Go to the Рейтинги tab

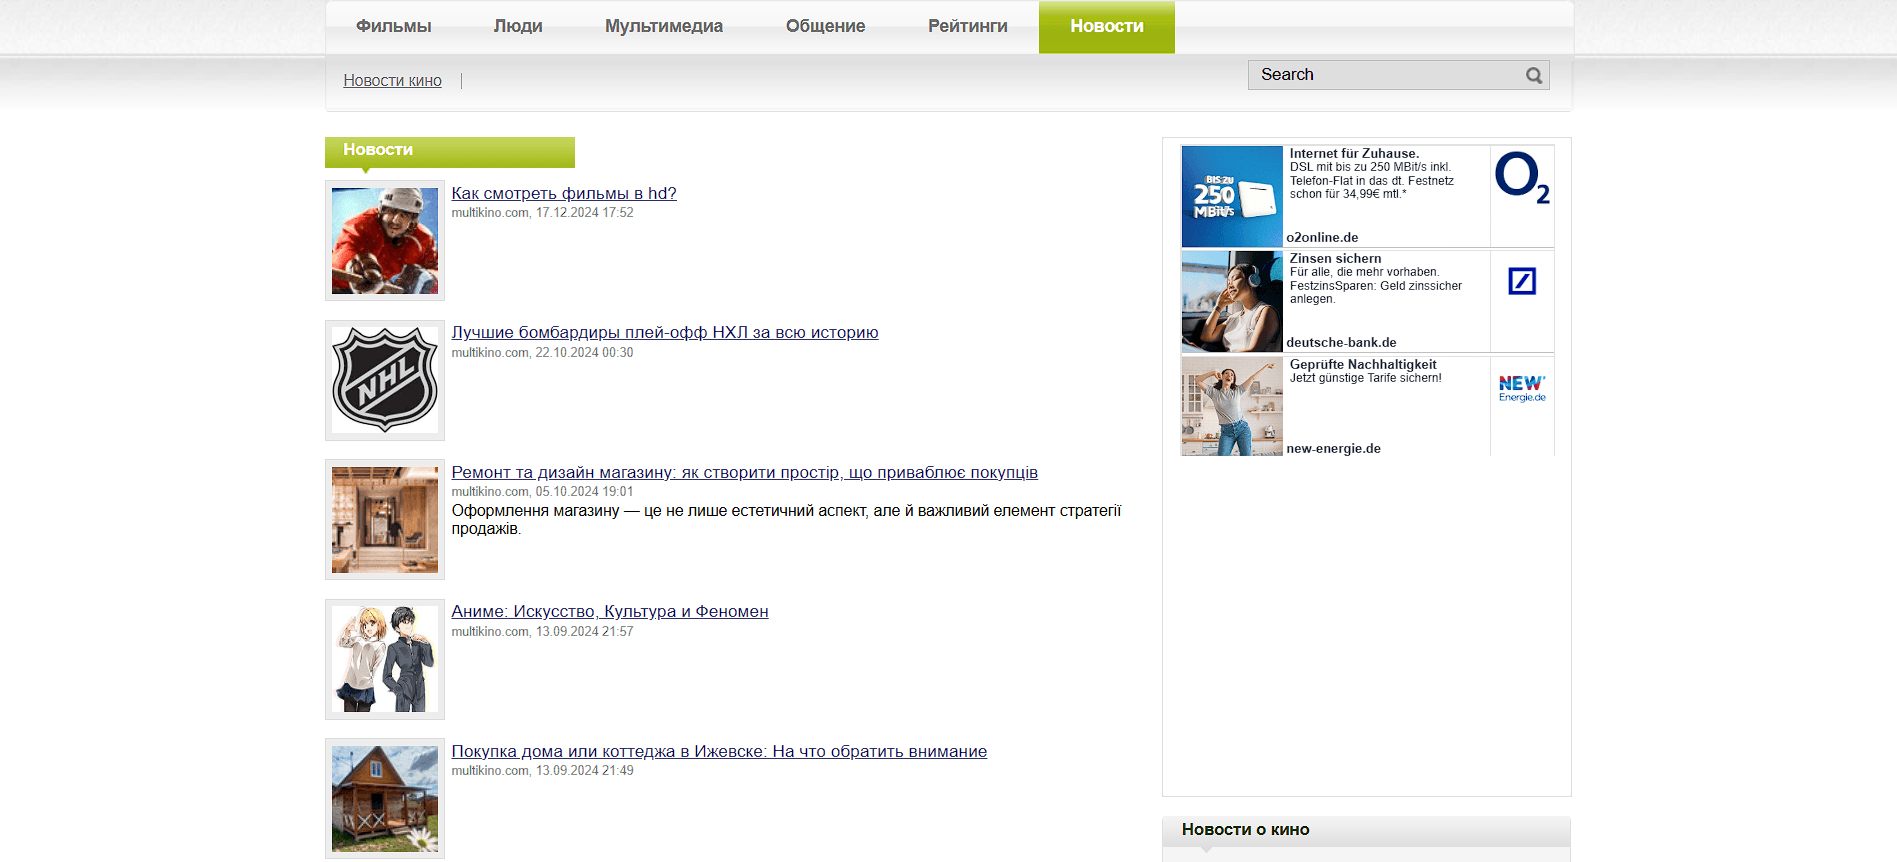968,26
